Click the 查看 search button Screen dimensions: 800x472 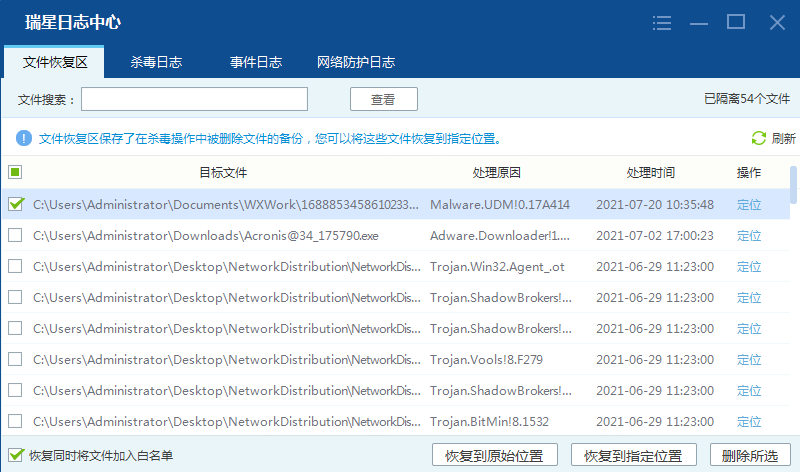coord(383,99)
